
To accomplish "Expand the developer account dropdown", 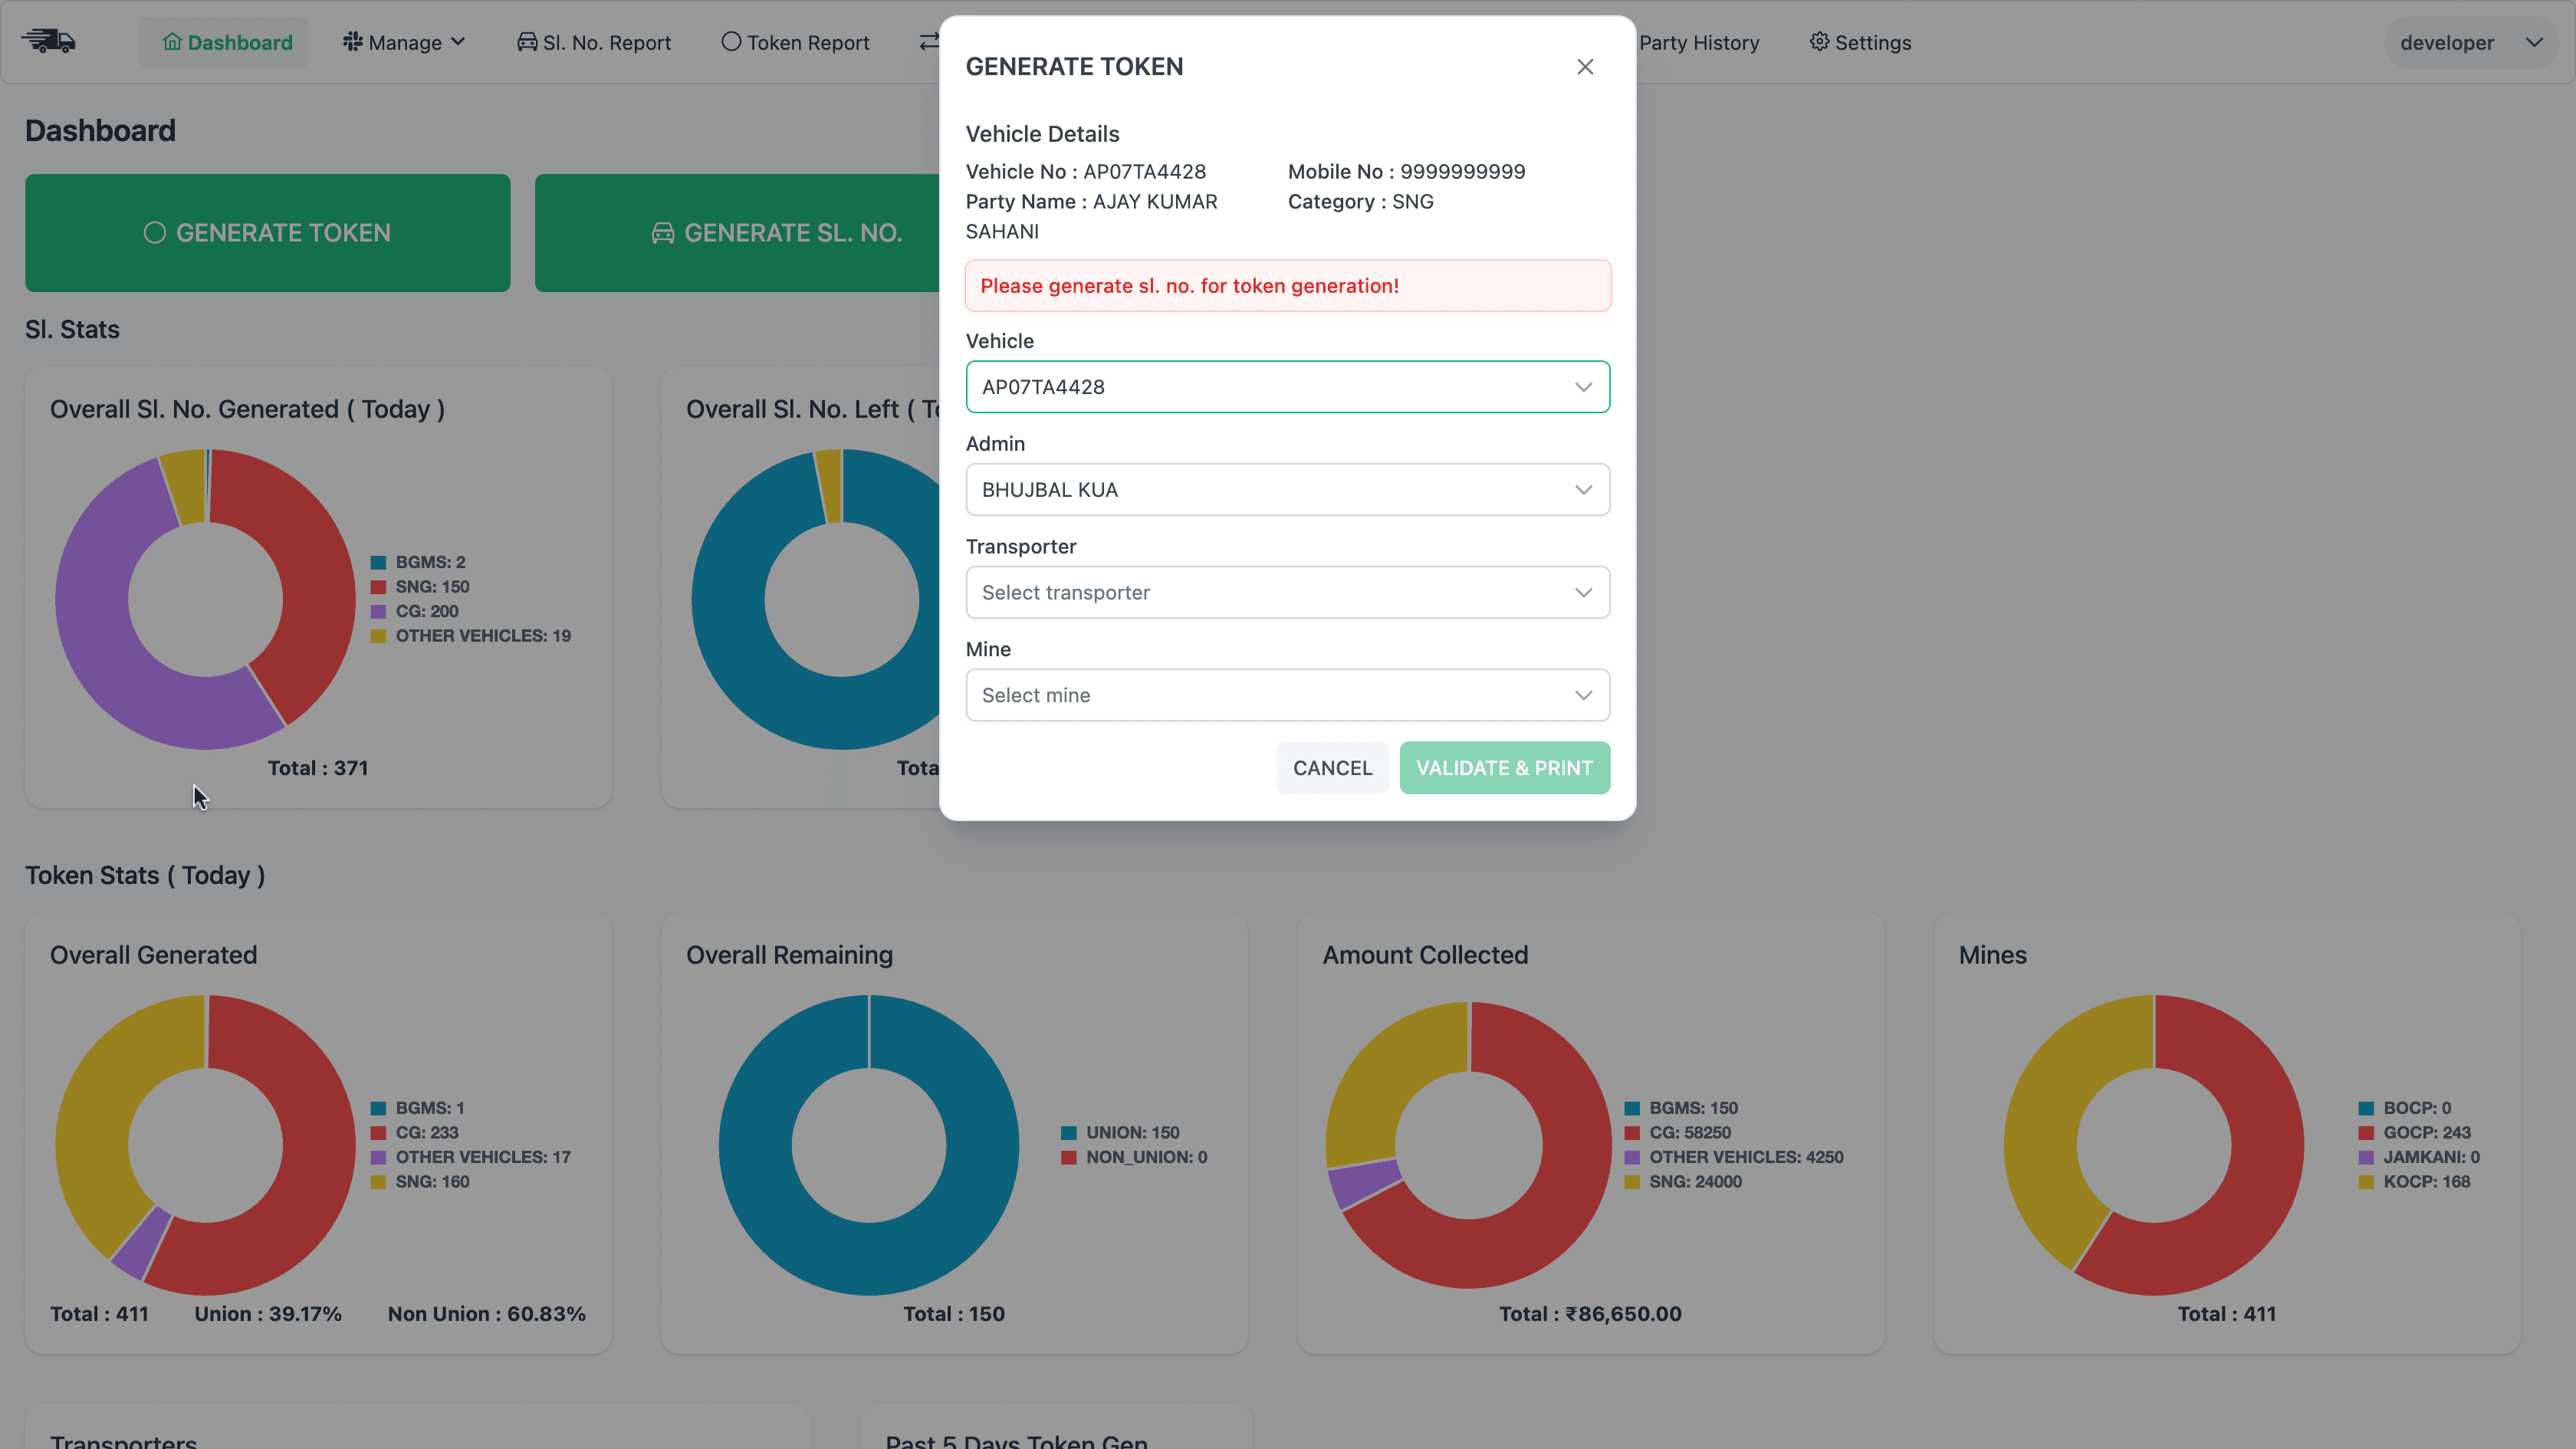I will coord(2469,42).
